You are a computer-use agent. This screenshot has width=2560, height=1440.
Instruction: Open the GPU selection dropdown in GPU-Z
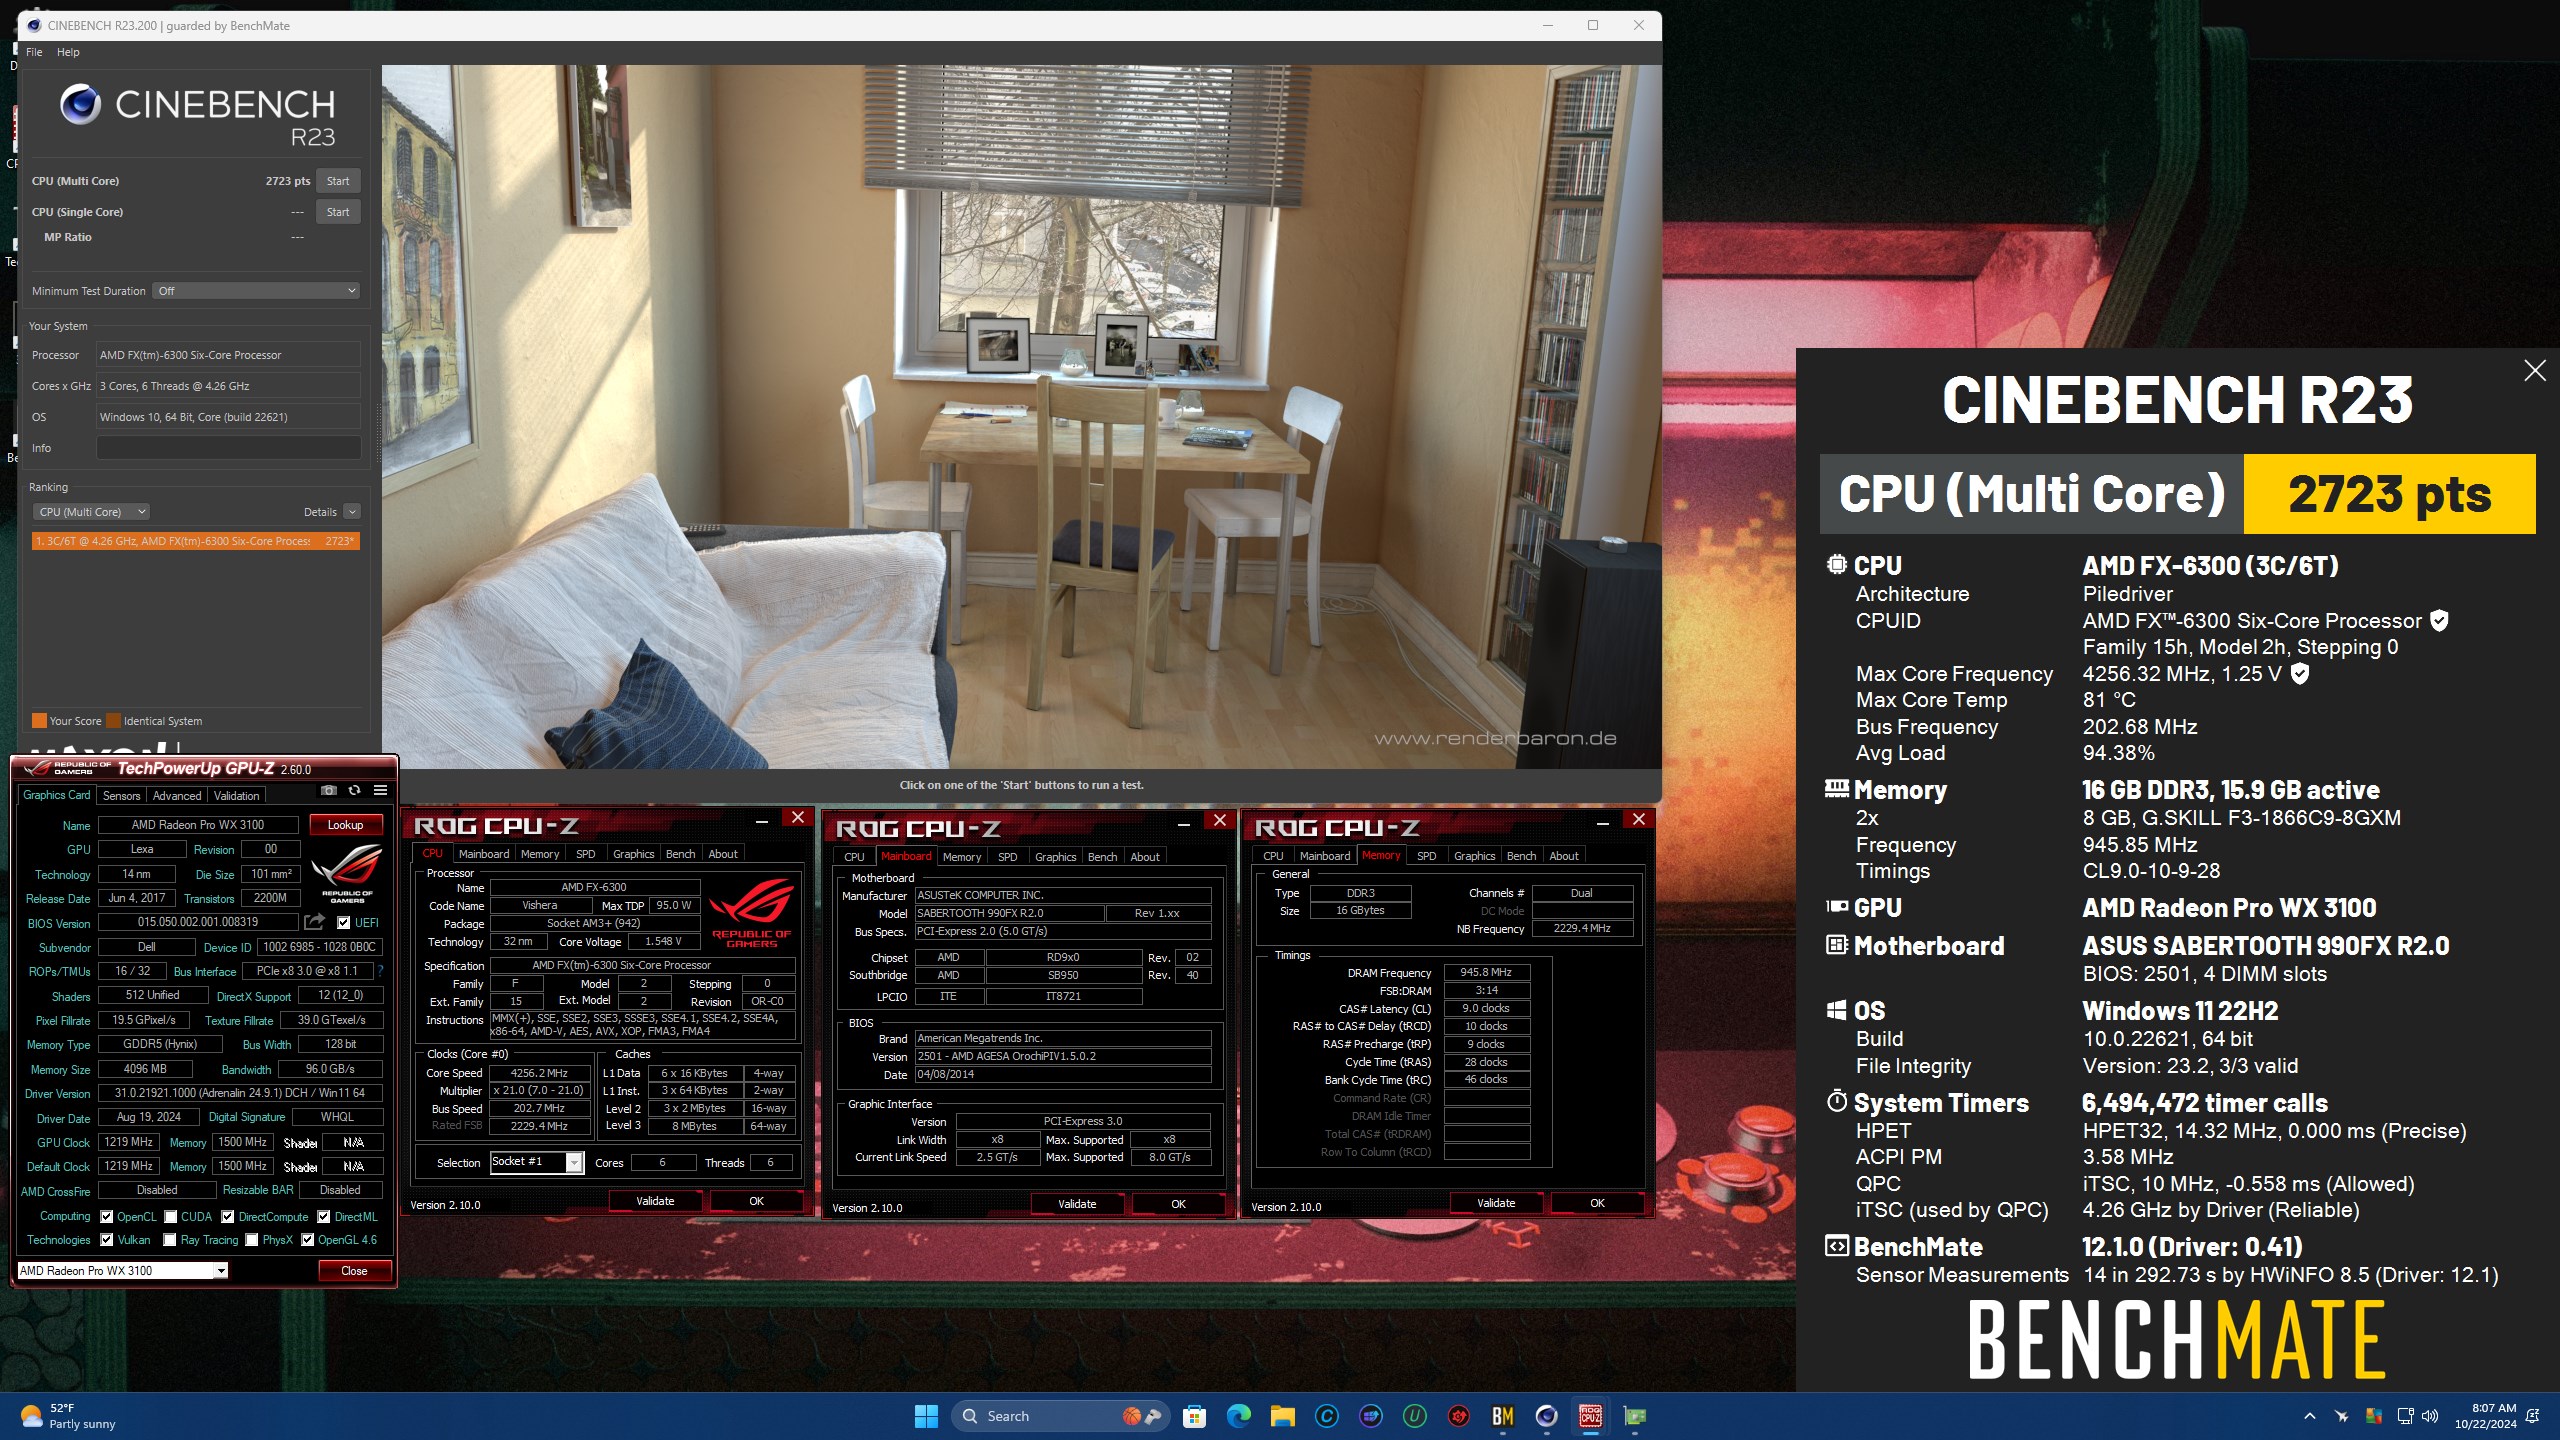[123, 1271]
